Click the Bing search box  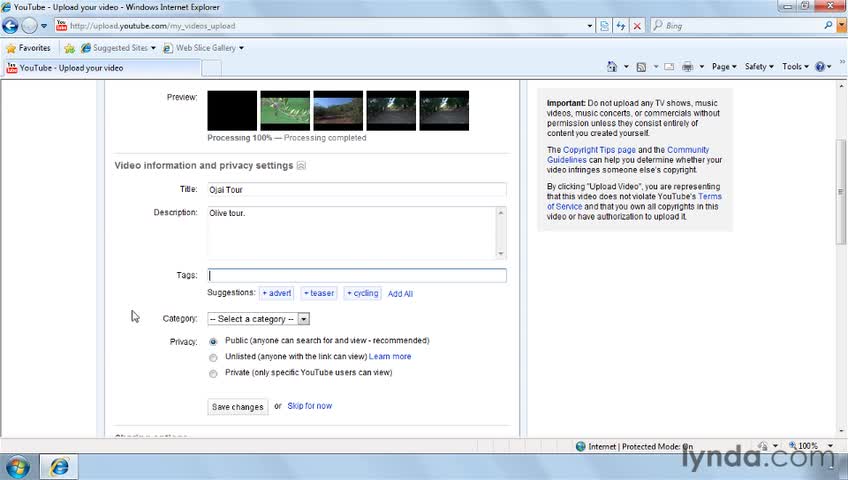[x=737, y=25]
